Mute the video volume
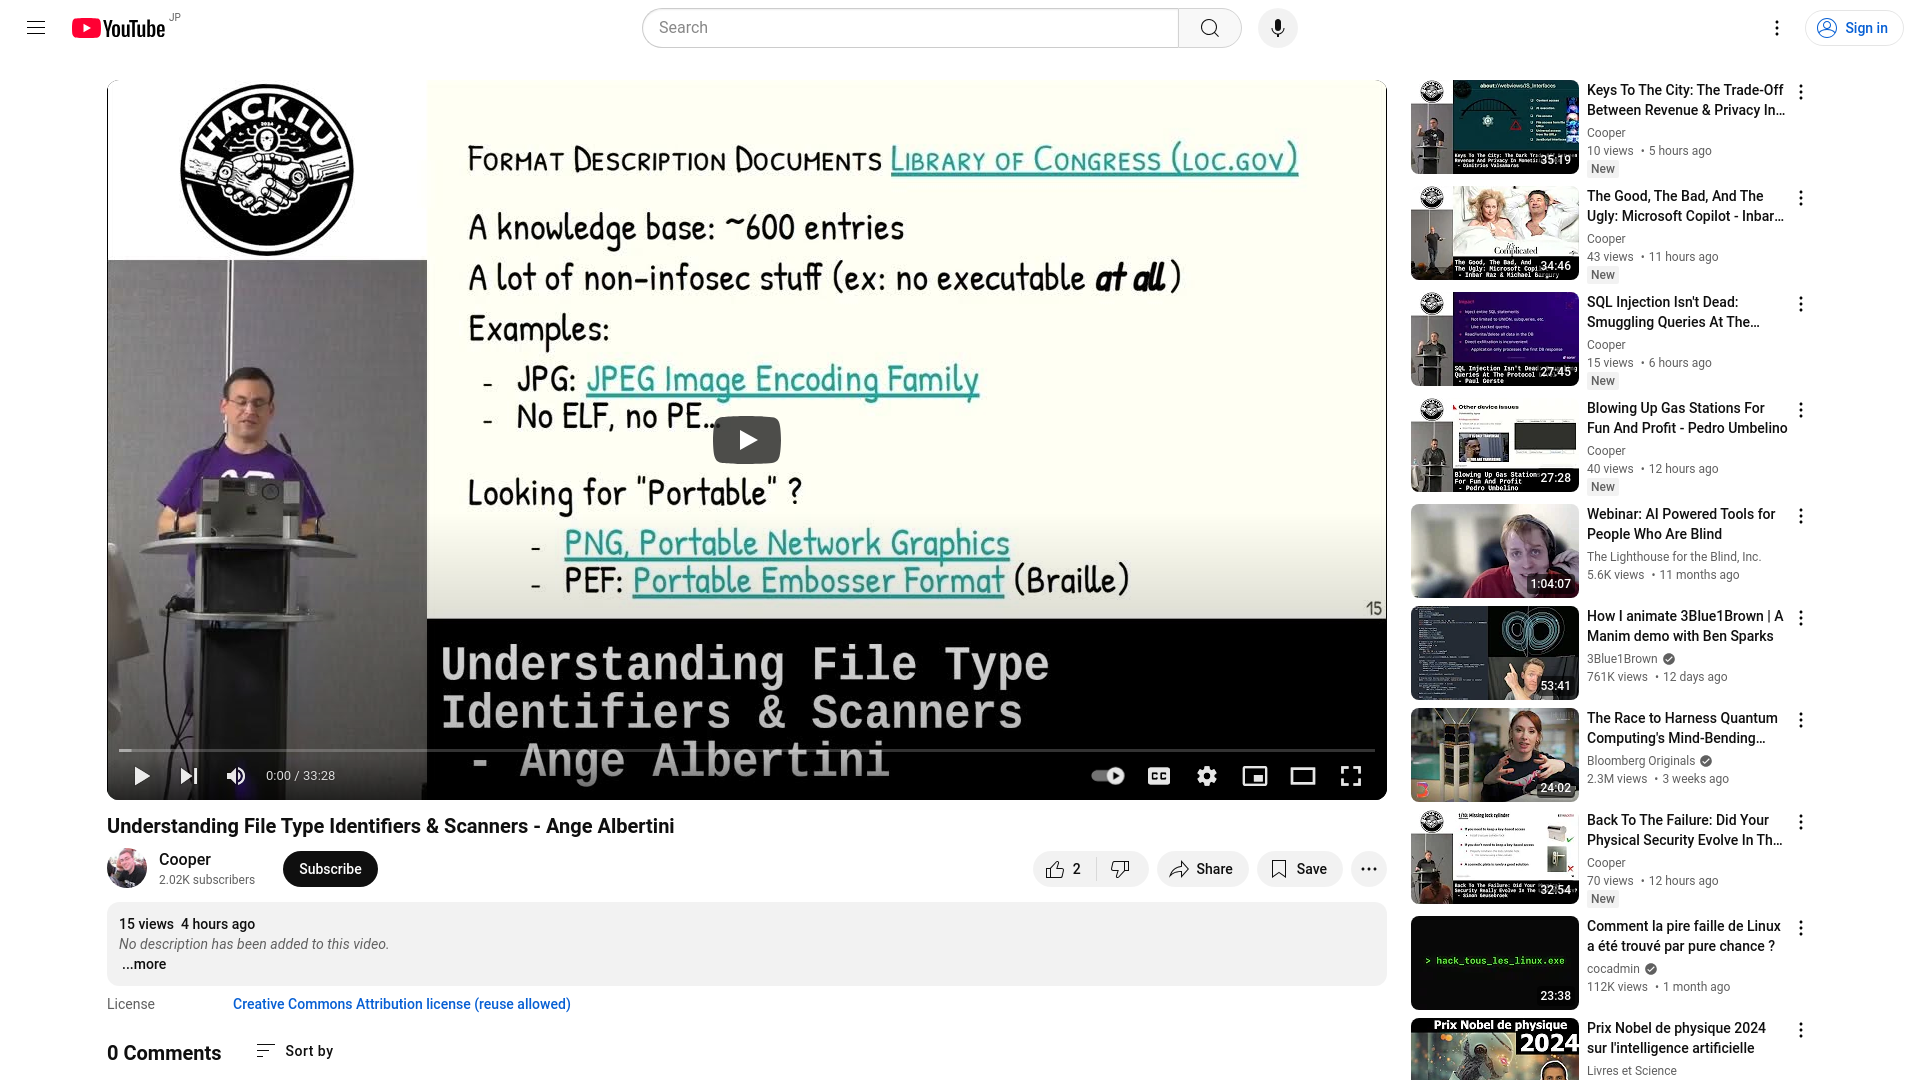The image size is (1920, 1080). pos(236,776)
